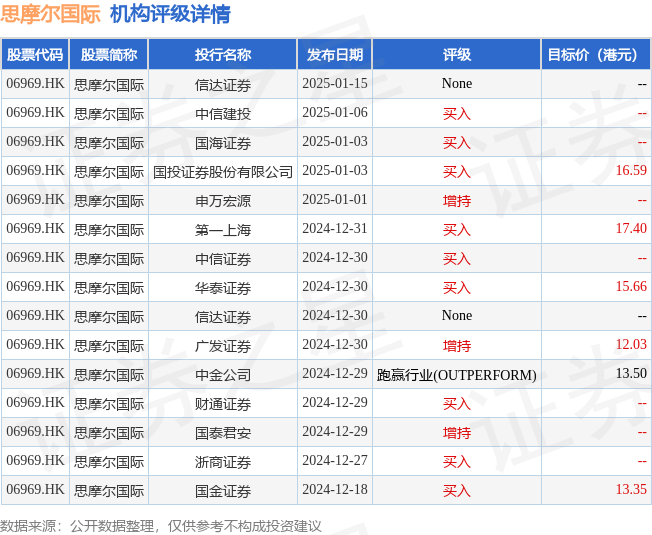Select the 财通证券 broker cell
The height and width of the screenshot is (535, 652).
pos(223,404)
